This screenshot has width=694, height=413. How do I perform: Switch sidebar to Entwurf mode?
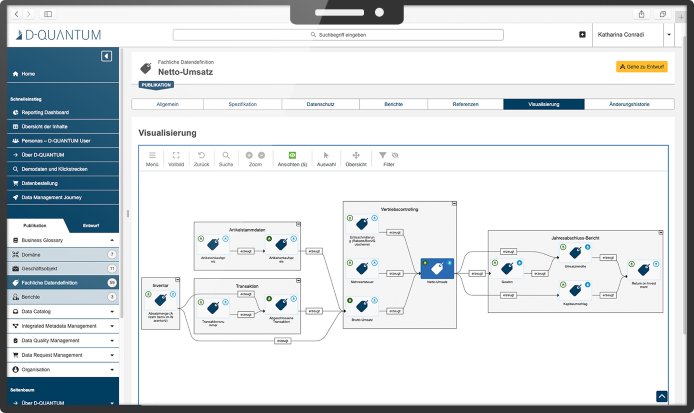[x=91, y=226]
